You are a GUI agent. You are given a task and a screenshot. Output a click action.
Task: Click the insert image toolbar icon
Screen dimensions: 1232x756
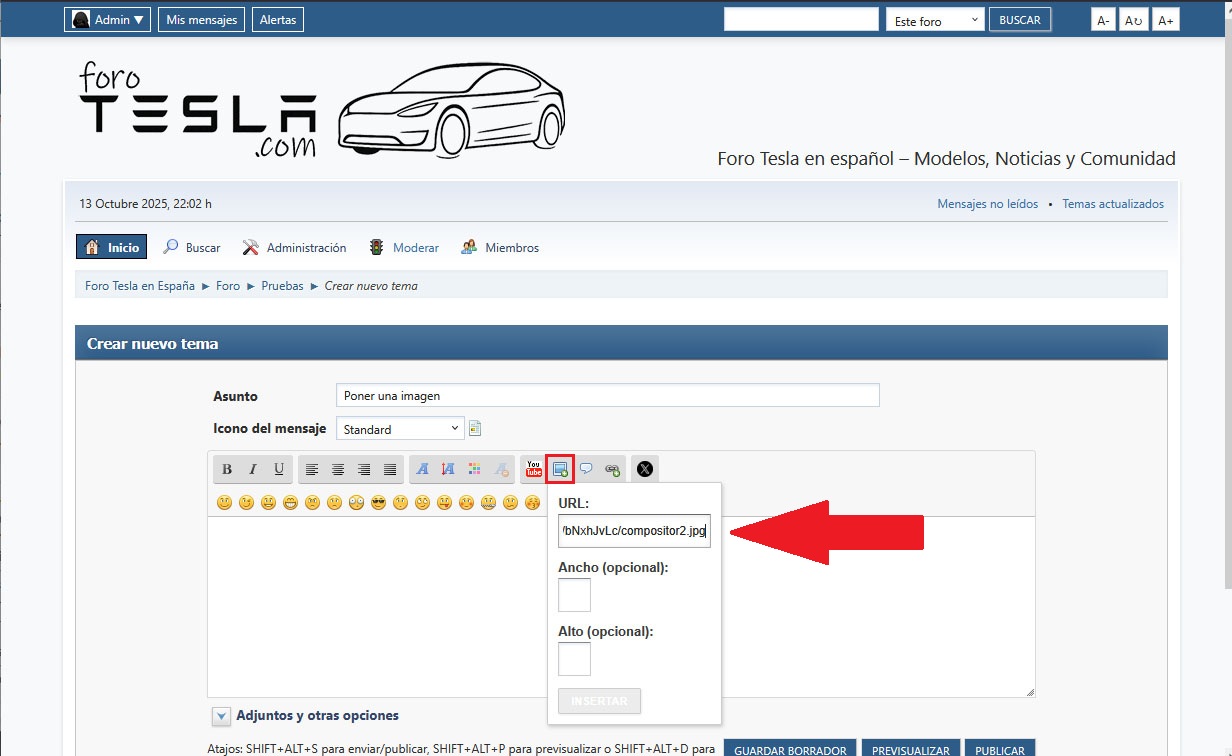(560, 469)
